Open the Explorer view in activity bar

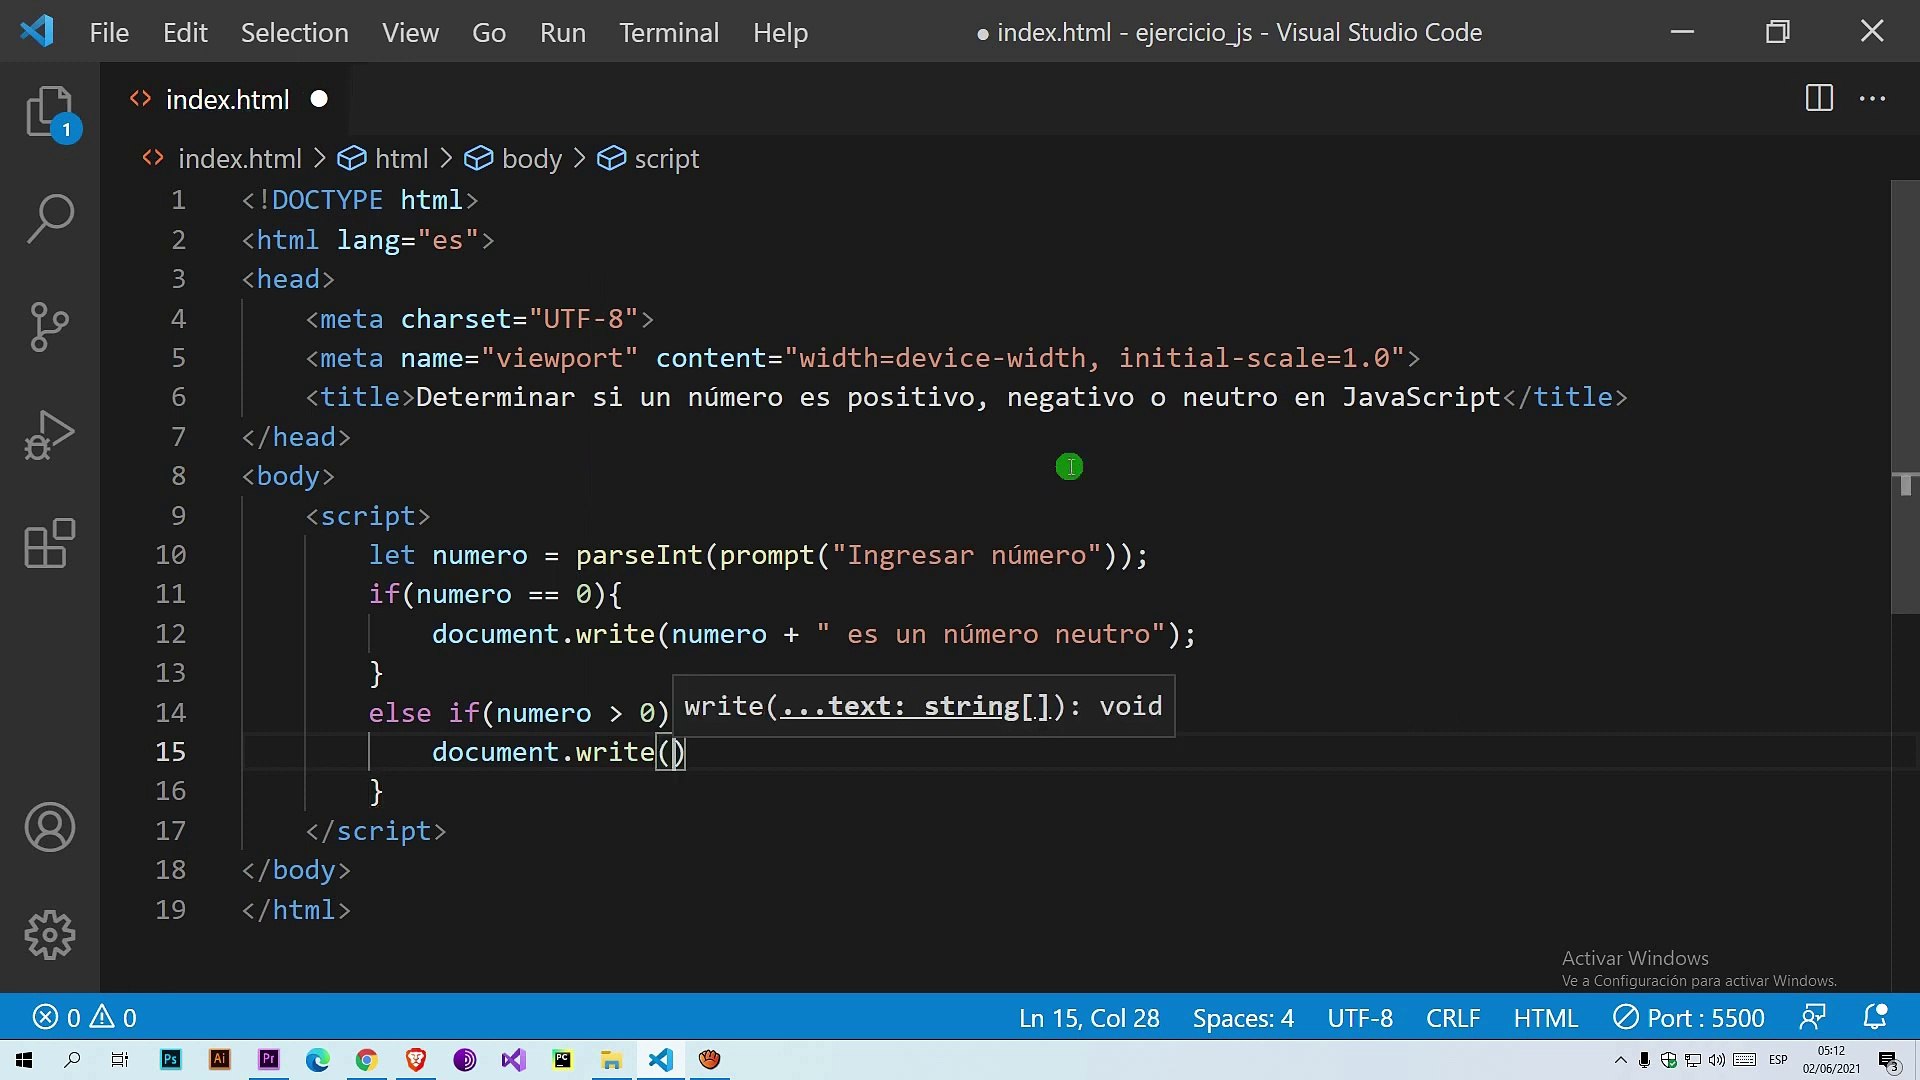[50, 112]
